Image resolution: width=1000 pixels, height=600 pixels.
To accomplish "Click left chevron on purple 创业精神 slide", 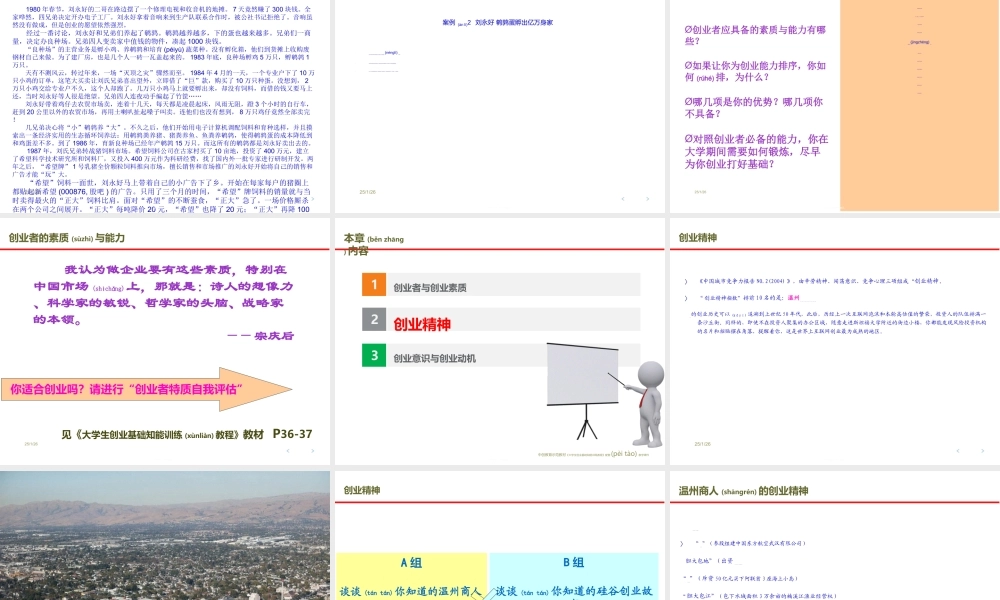I will [958, 450].
